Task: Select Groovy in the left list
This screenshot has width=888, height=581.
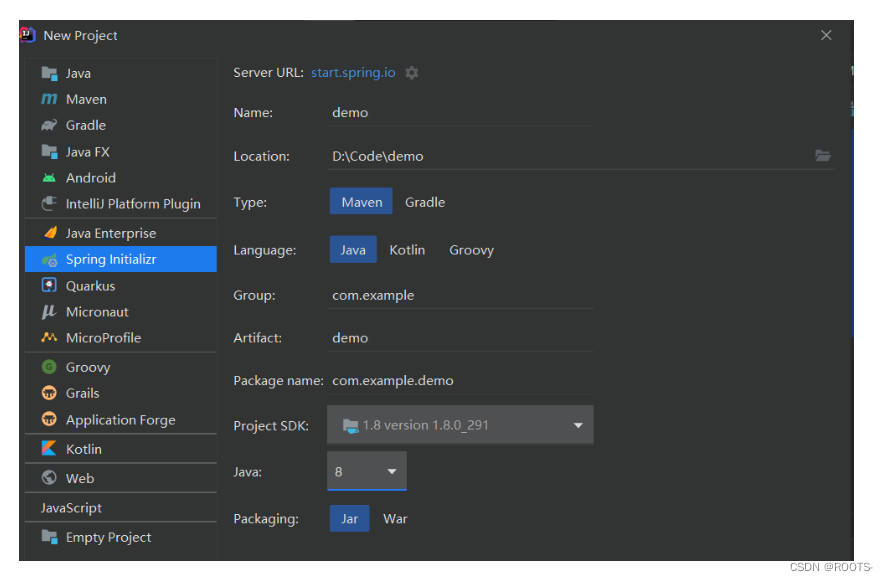Action: click(x=121, y=367)
